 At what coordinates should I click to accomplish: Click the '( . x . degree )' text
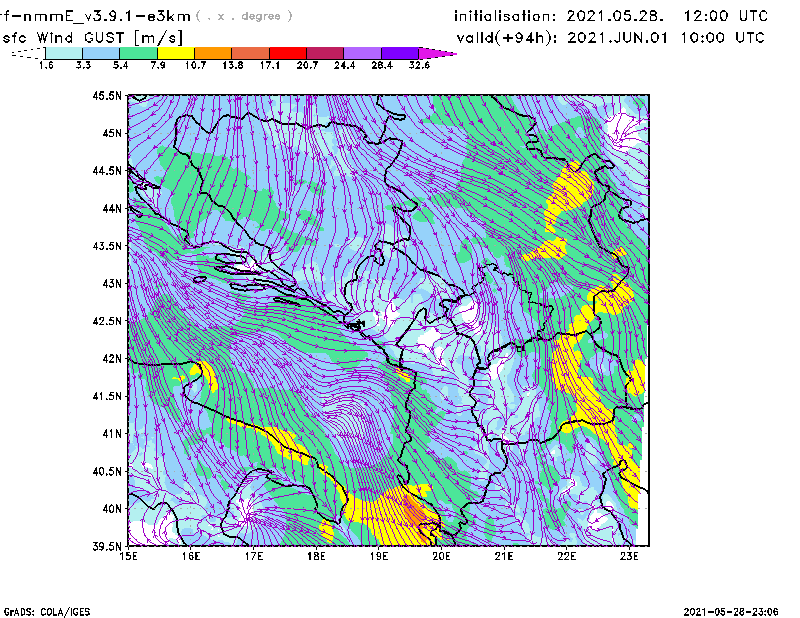[x=244, y=16]
